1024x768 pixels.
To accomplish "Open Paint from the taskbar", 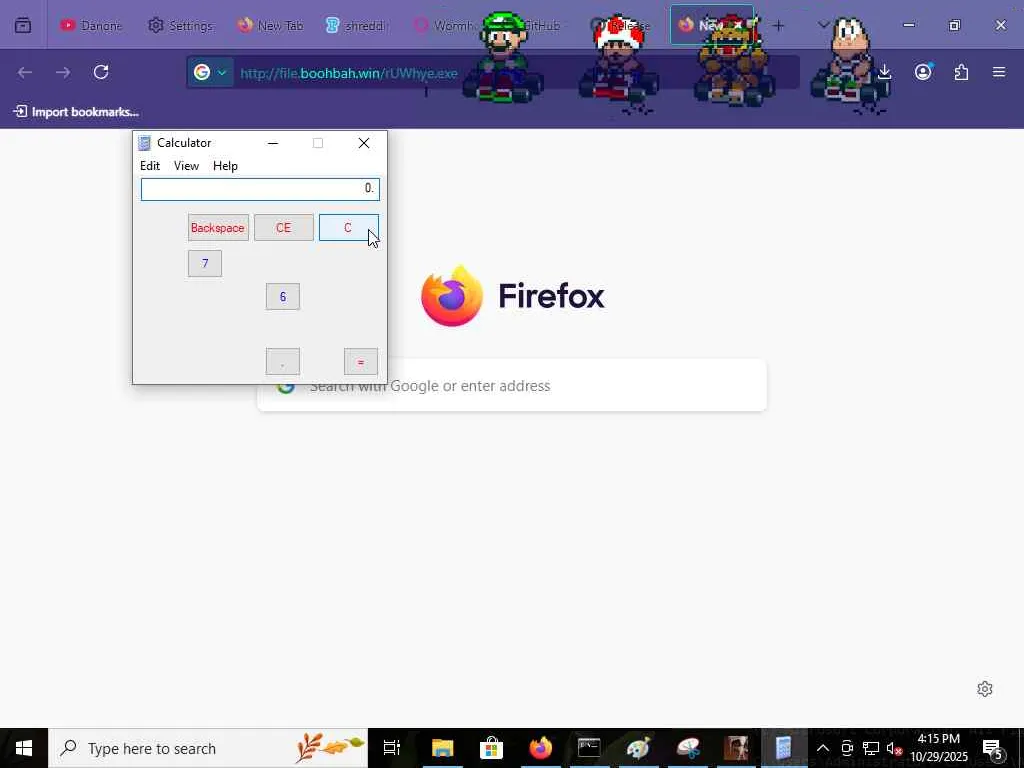I will point(638,748).
